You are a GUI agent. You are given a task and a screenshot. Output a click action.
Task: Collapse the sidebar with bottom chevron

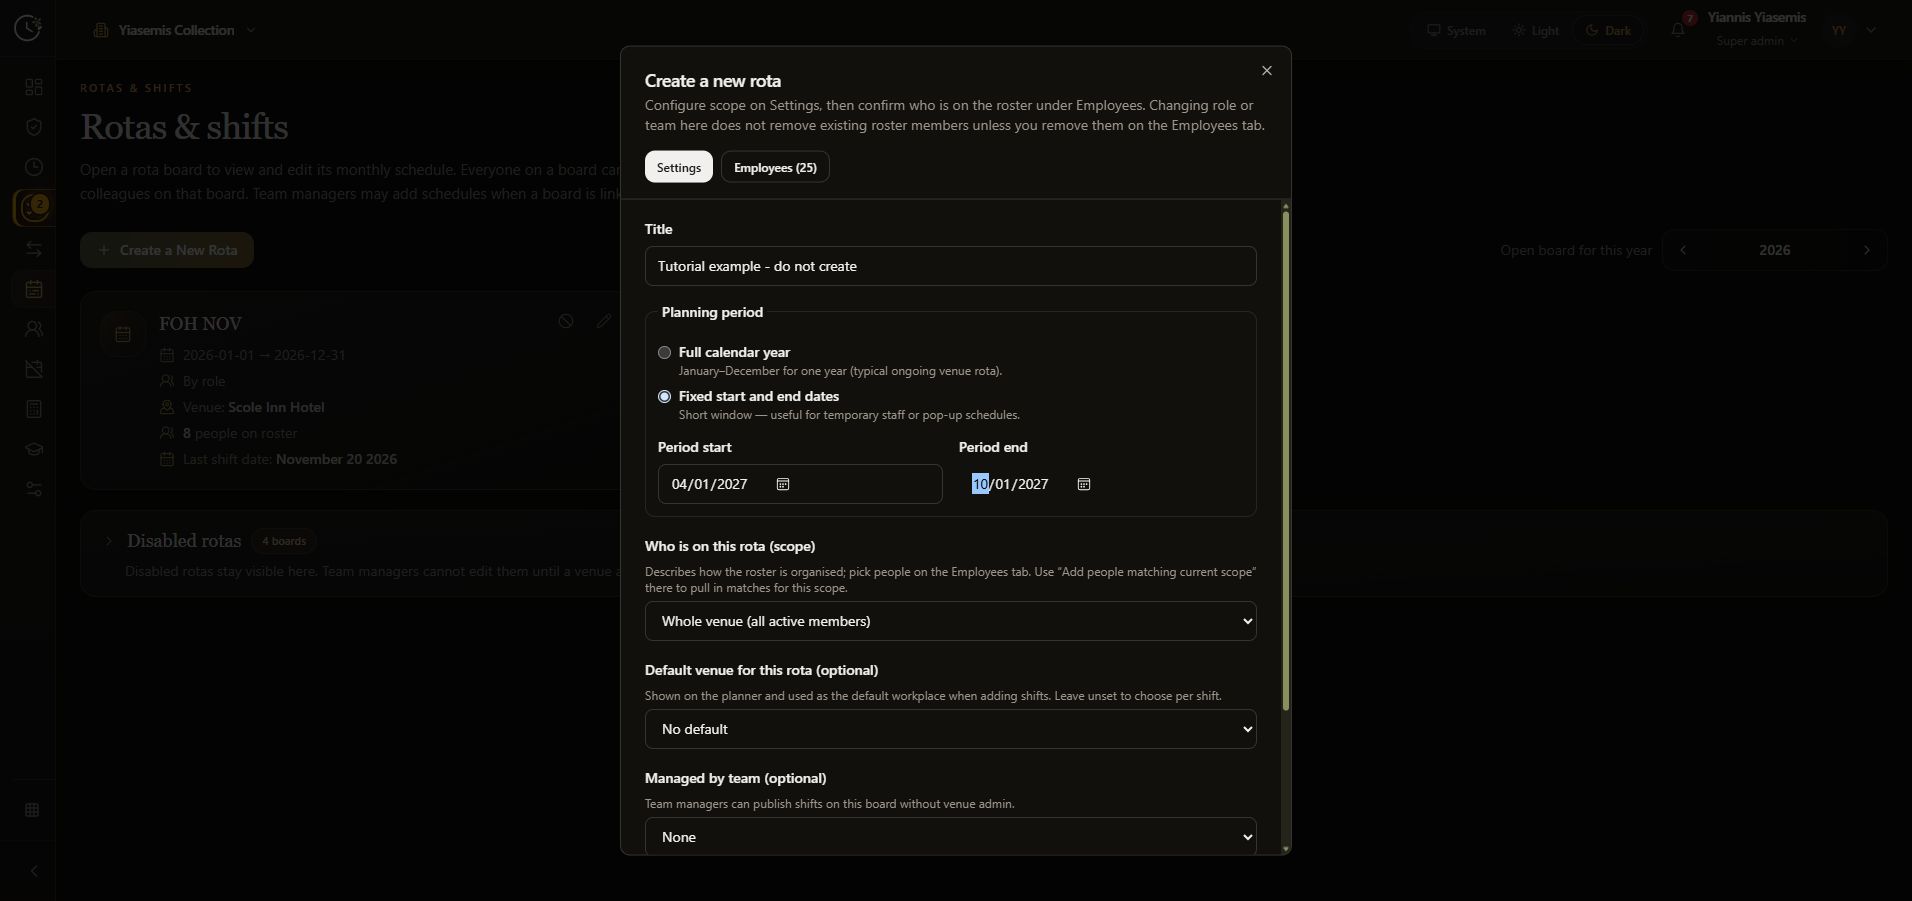click(x=33, y=871)
